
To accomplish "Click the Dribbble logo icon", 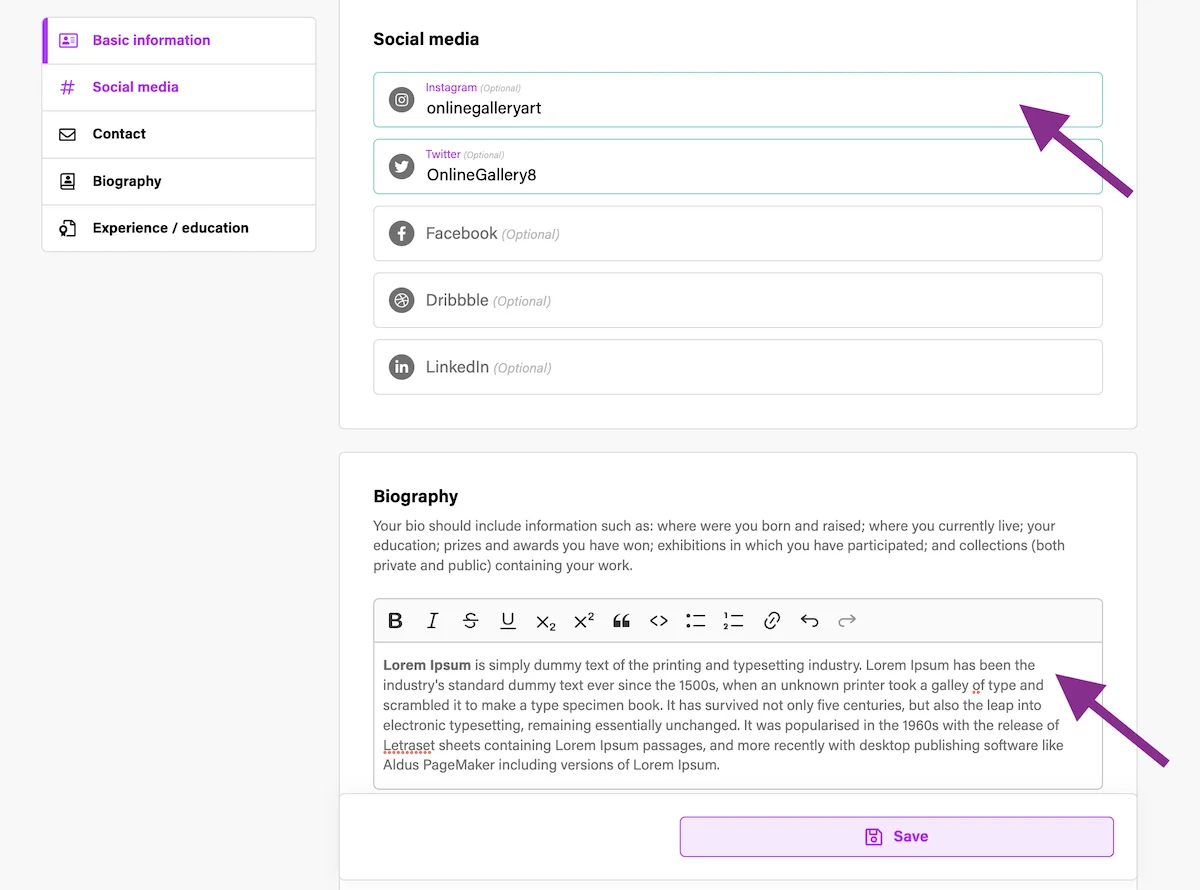I will [402, 300].
